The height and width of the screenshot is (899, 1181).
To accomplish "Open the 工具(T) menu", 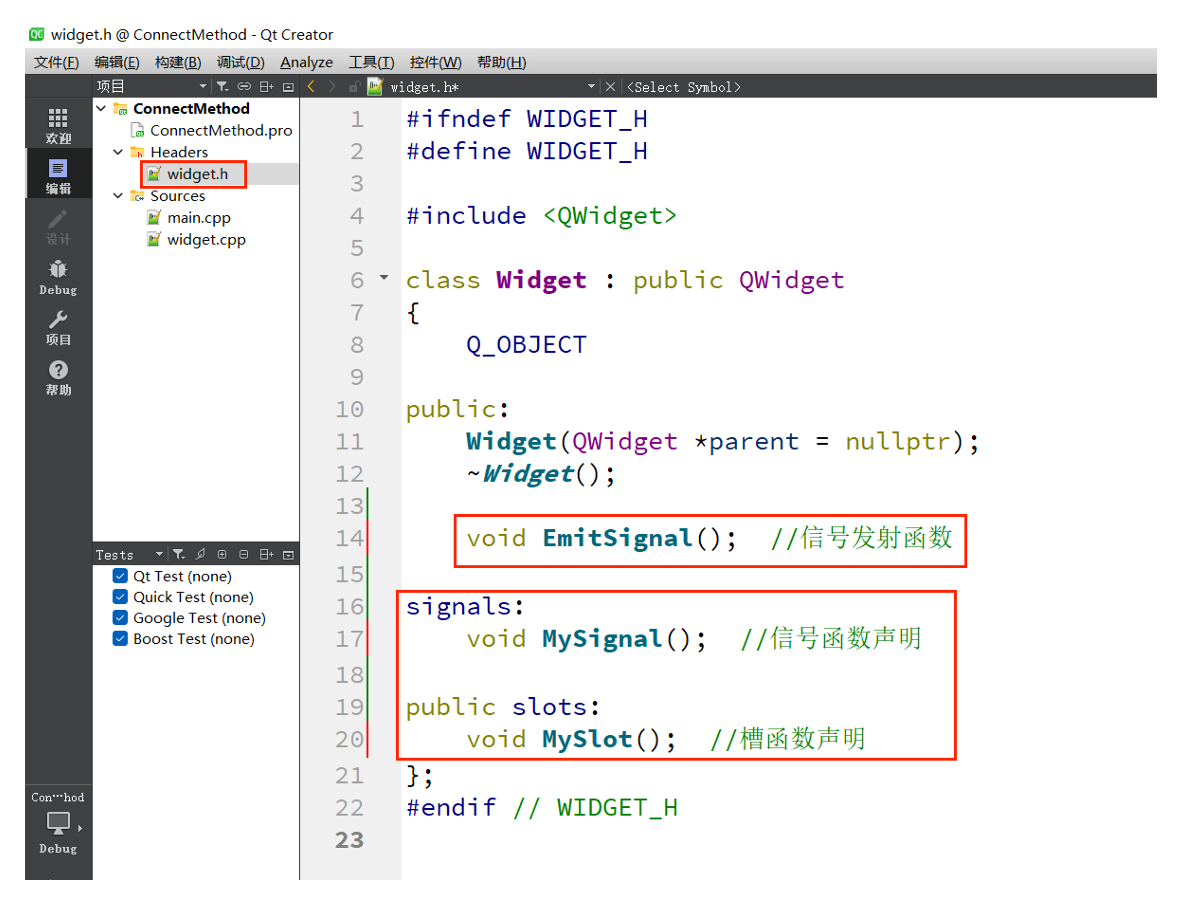I will point(371,62).
